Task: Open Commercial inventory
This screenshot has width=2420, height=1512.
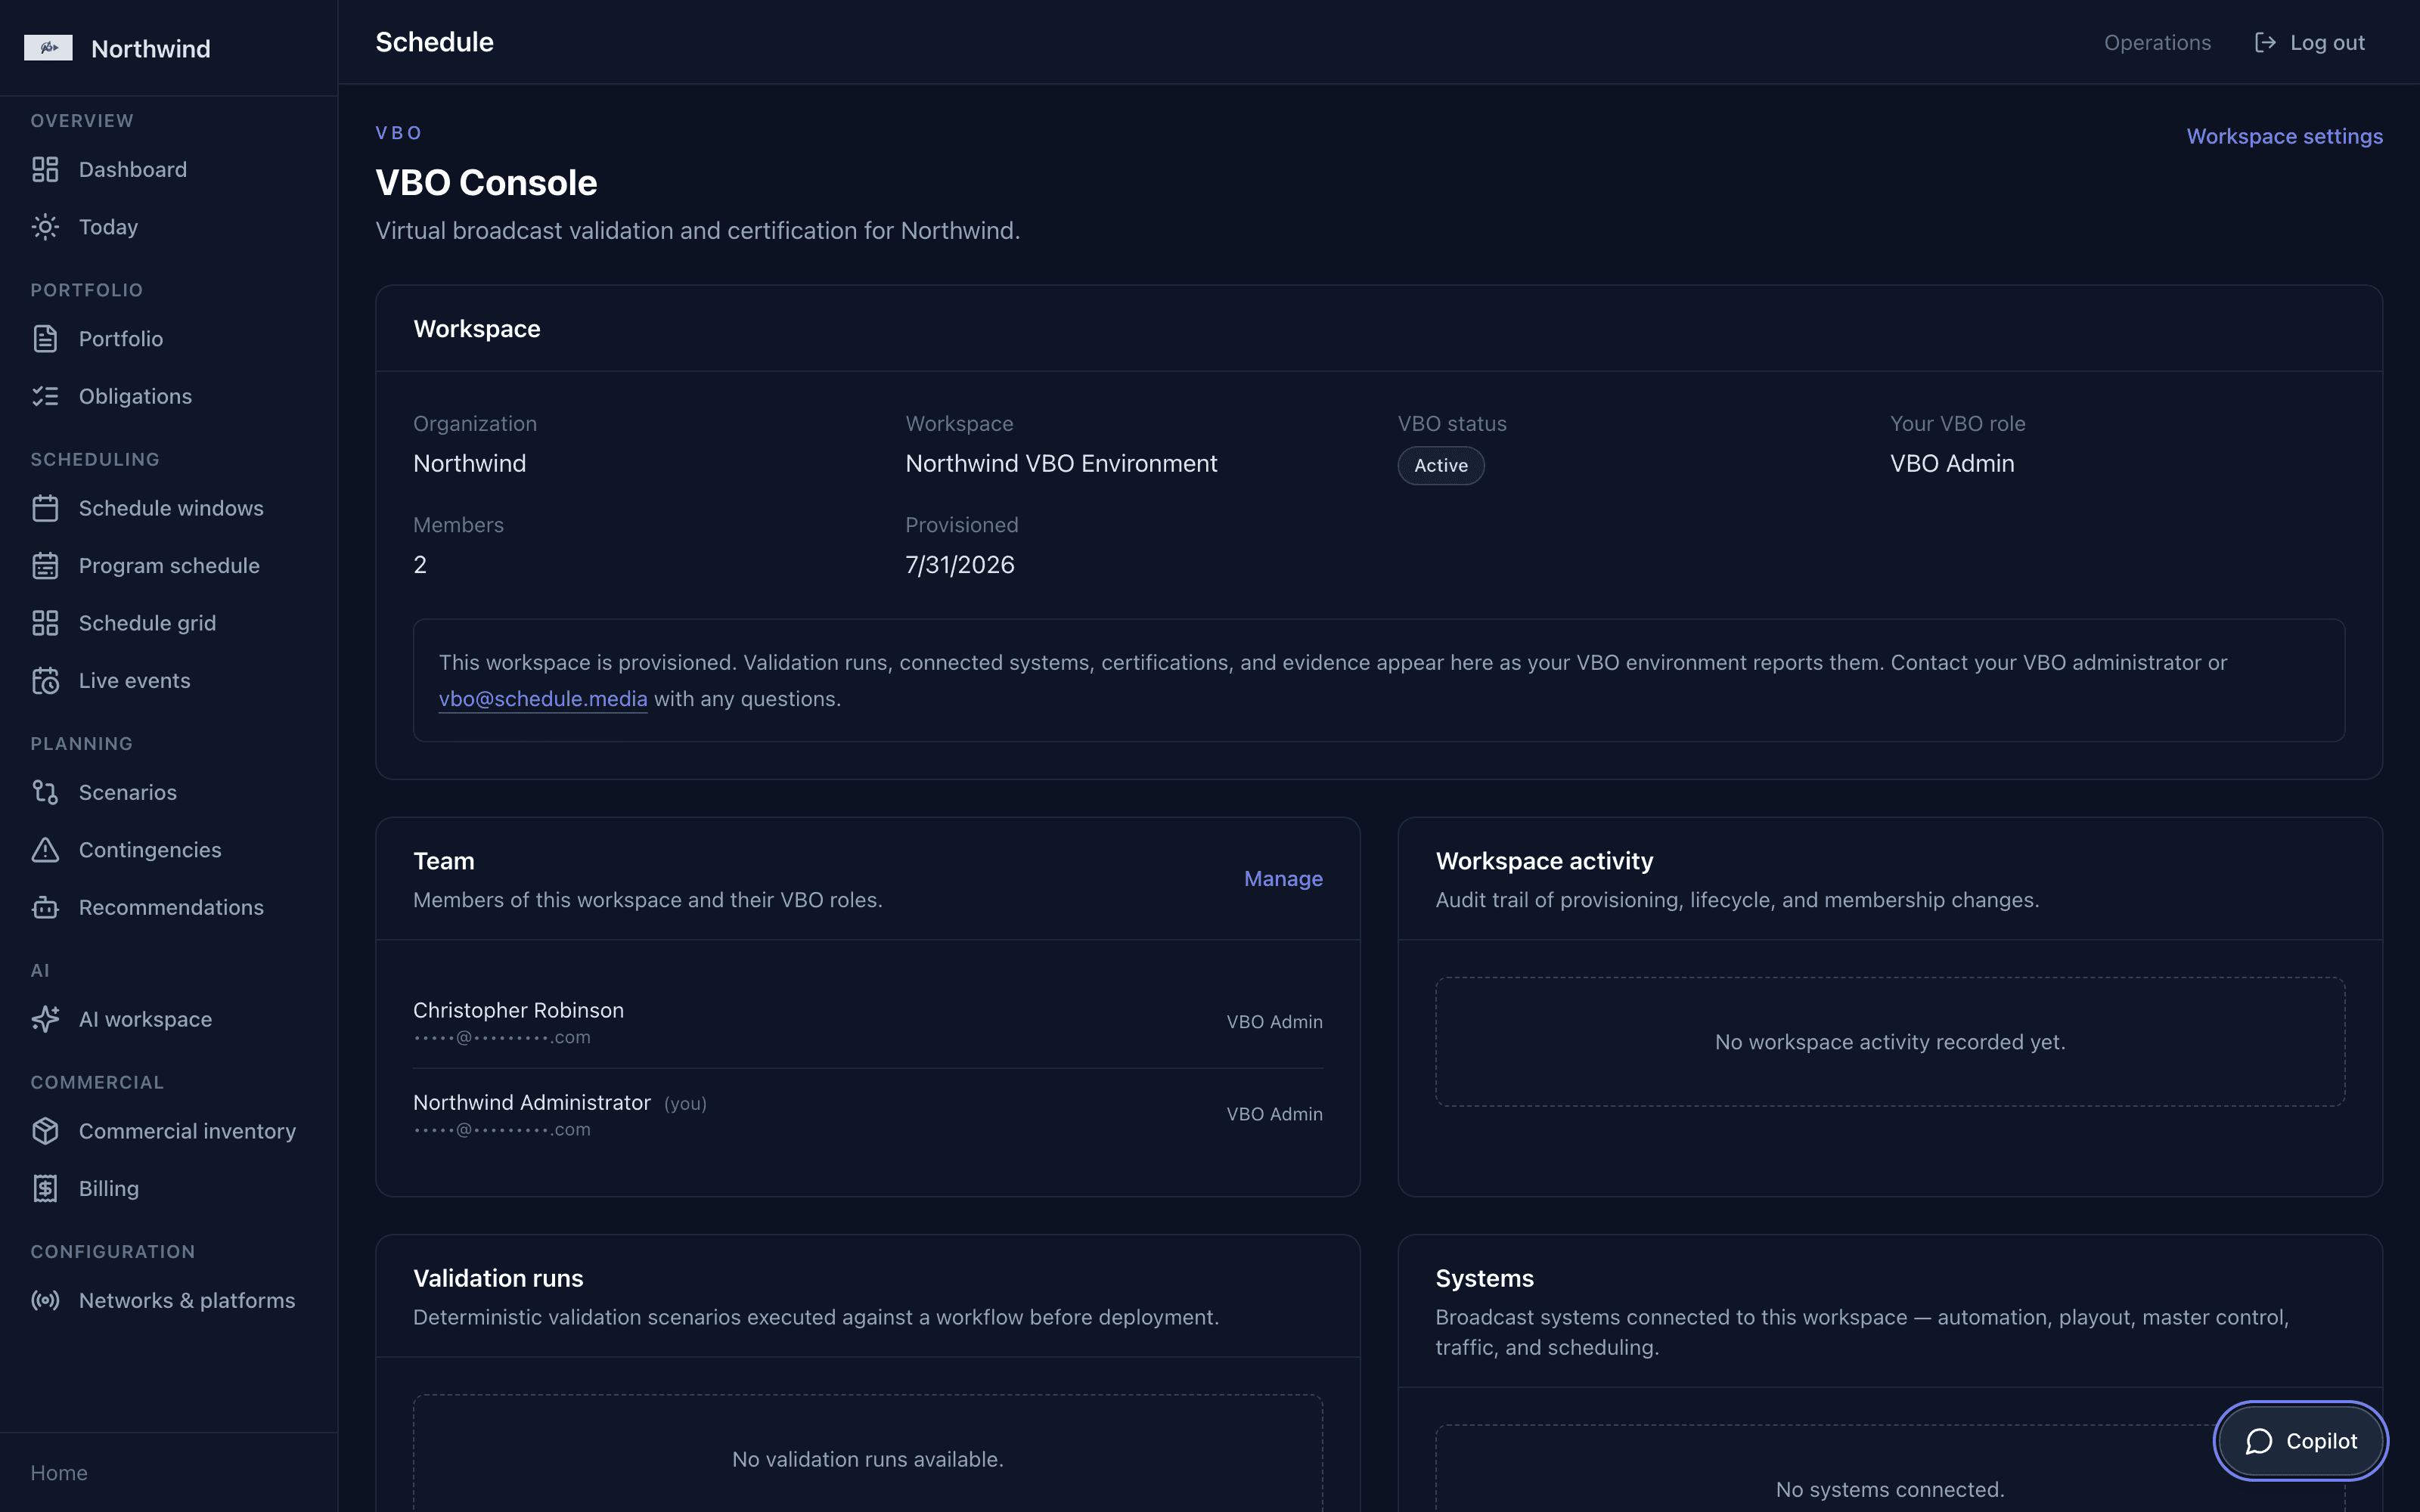Action: pos(168,1131)
